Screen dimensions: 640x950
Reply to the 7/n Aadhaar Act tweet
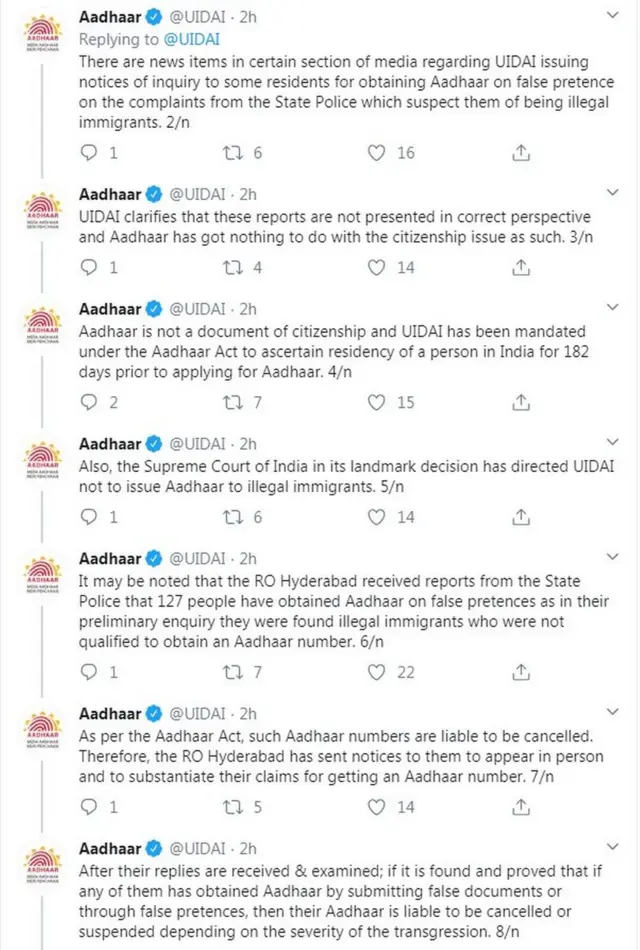(89, 806)
